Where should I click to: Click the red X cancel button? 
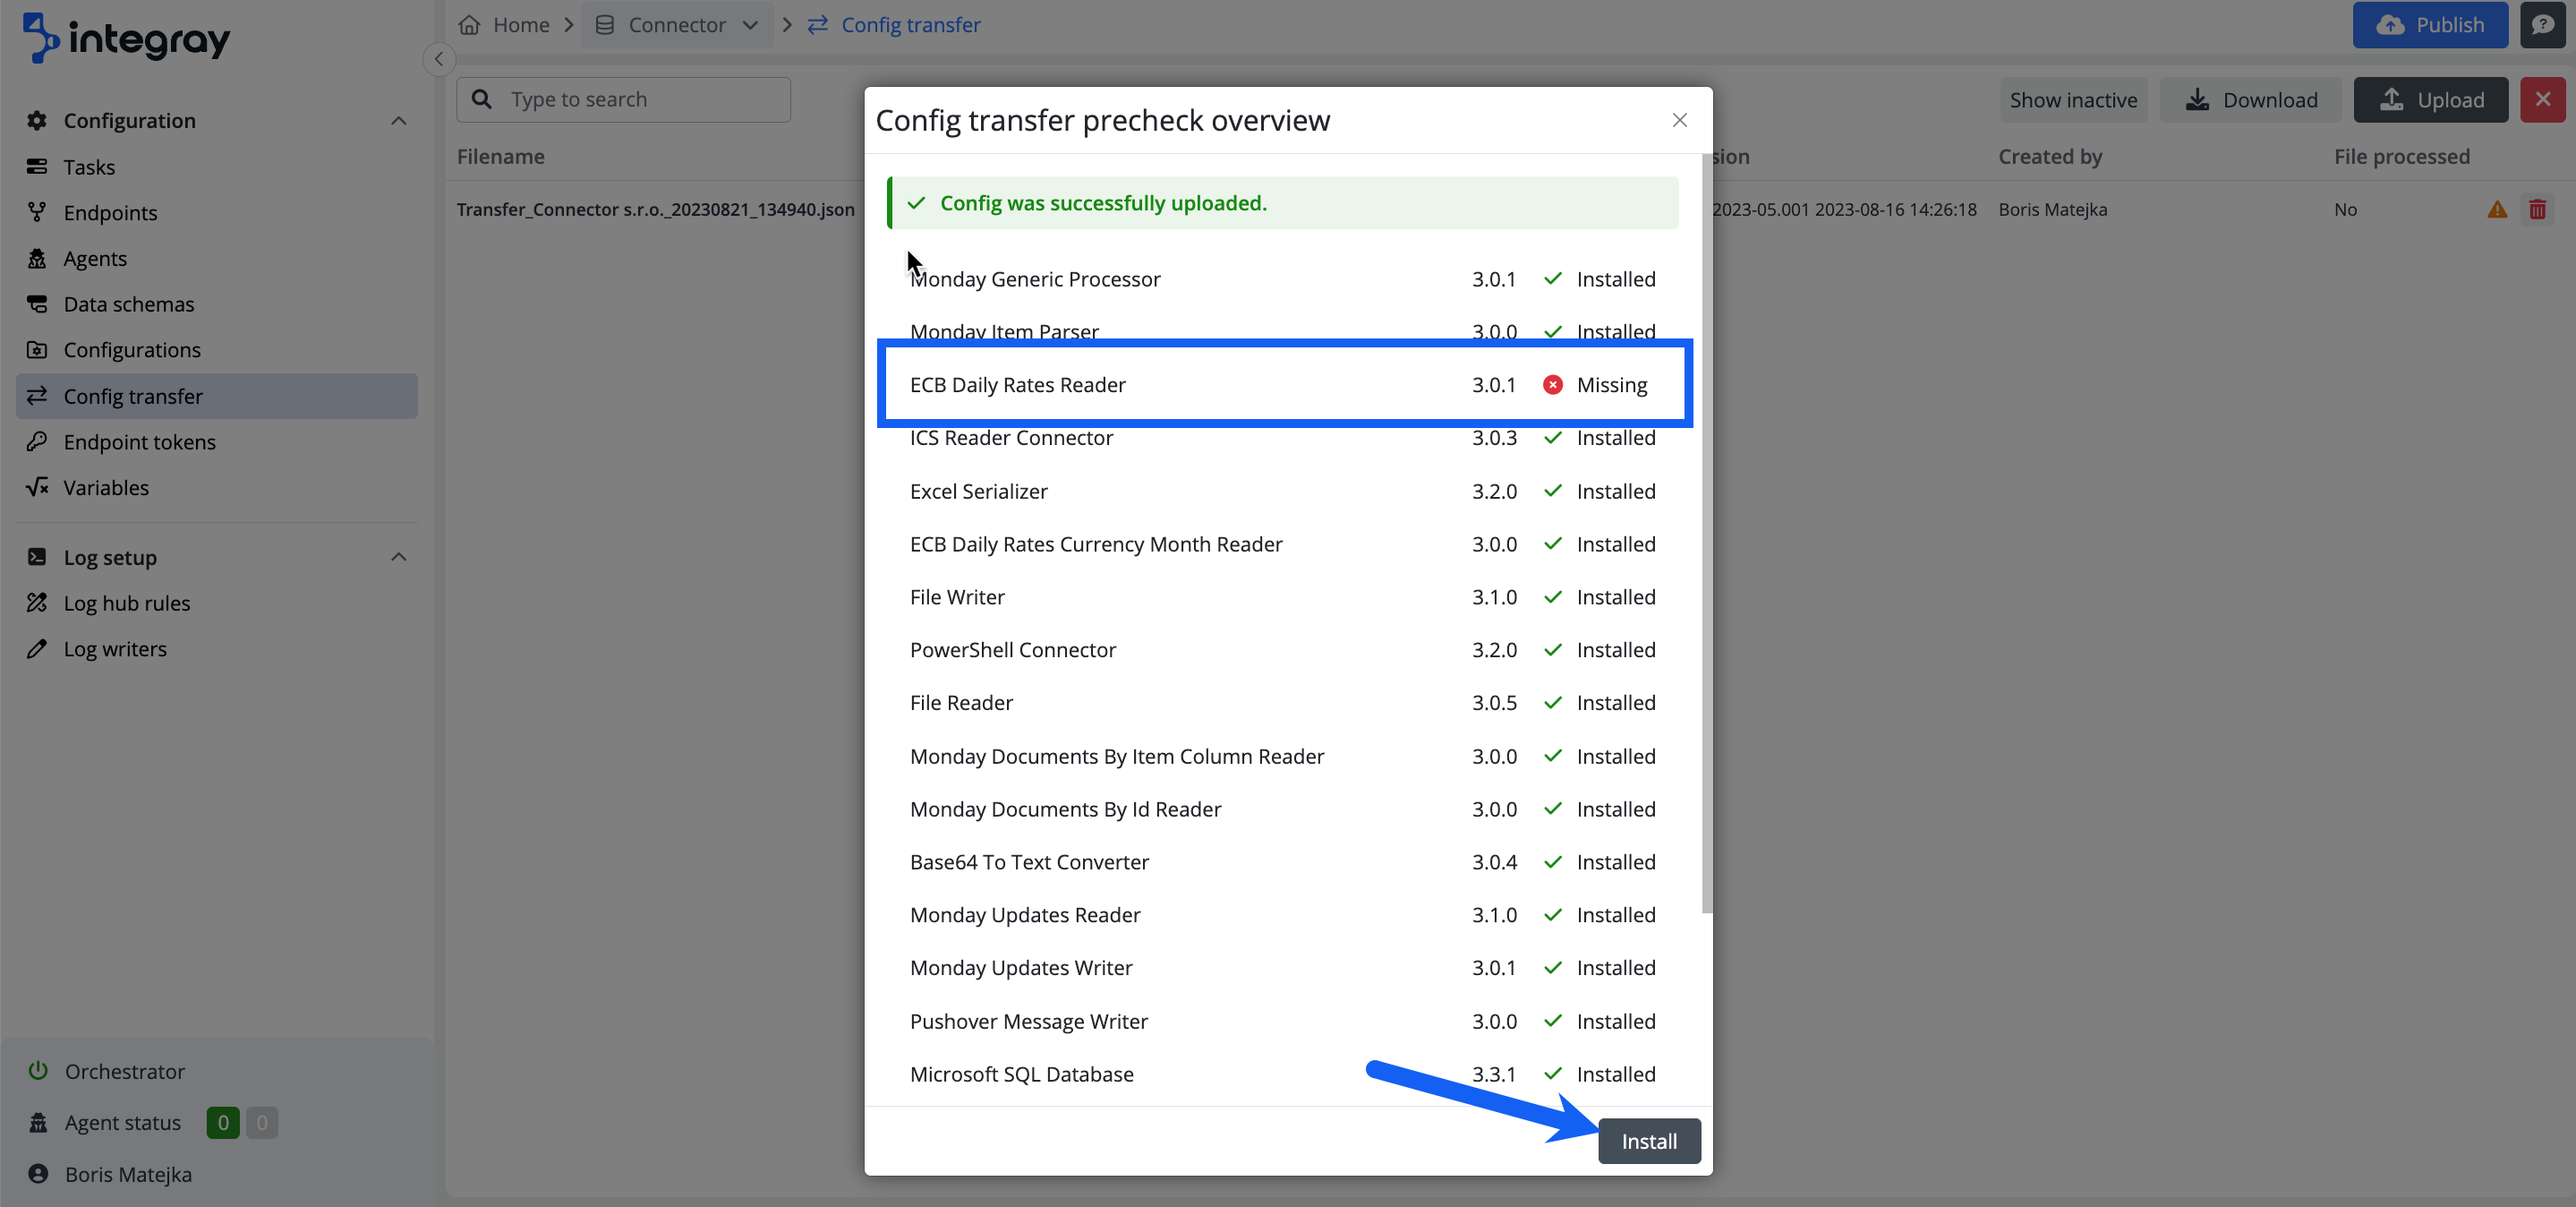2542,99
